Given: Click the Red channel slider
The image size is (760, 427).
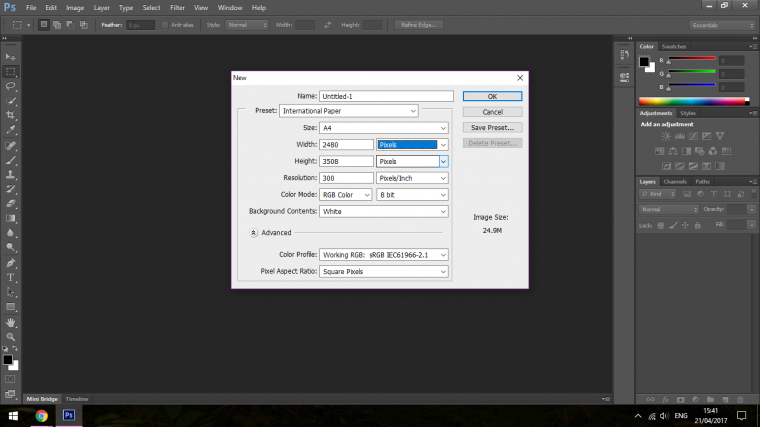Looking at the screenshot, I should [692, 60].
